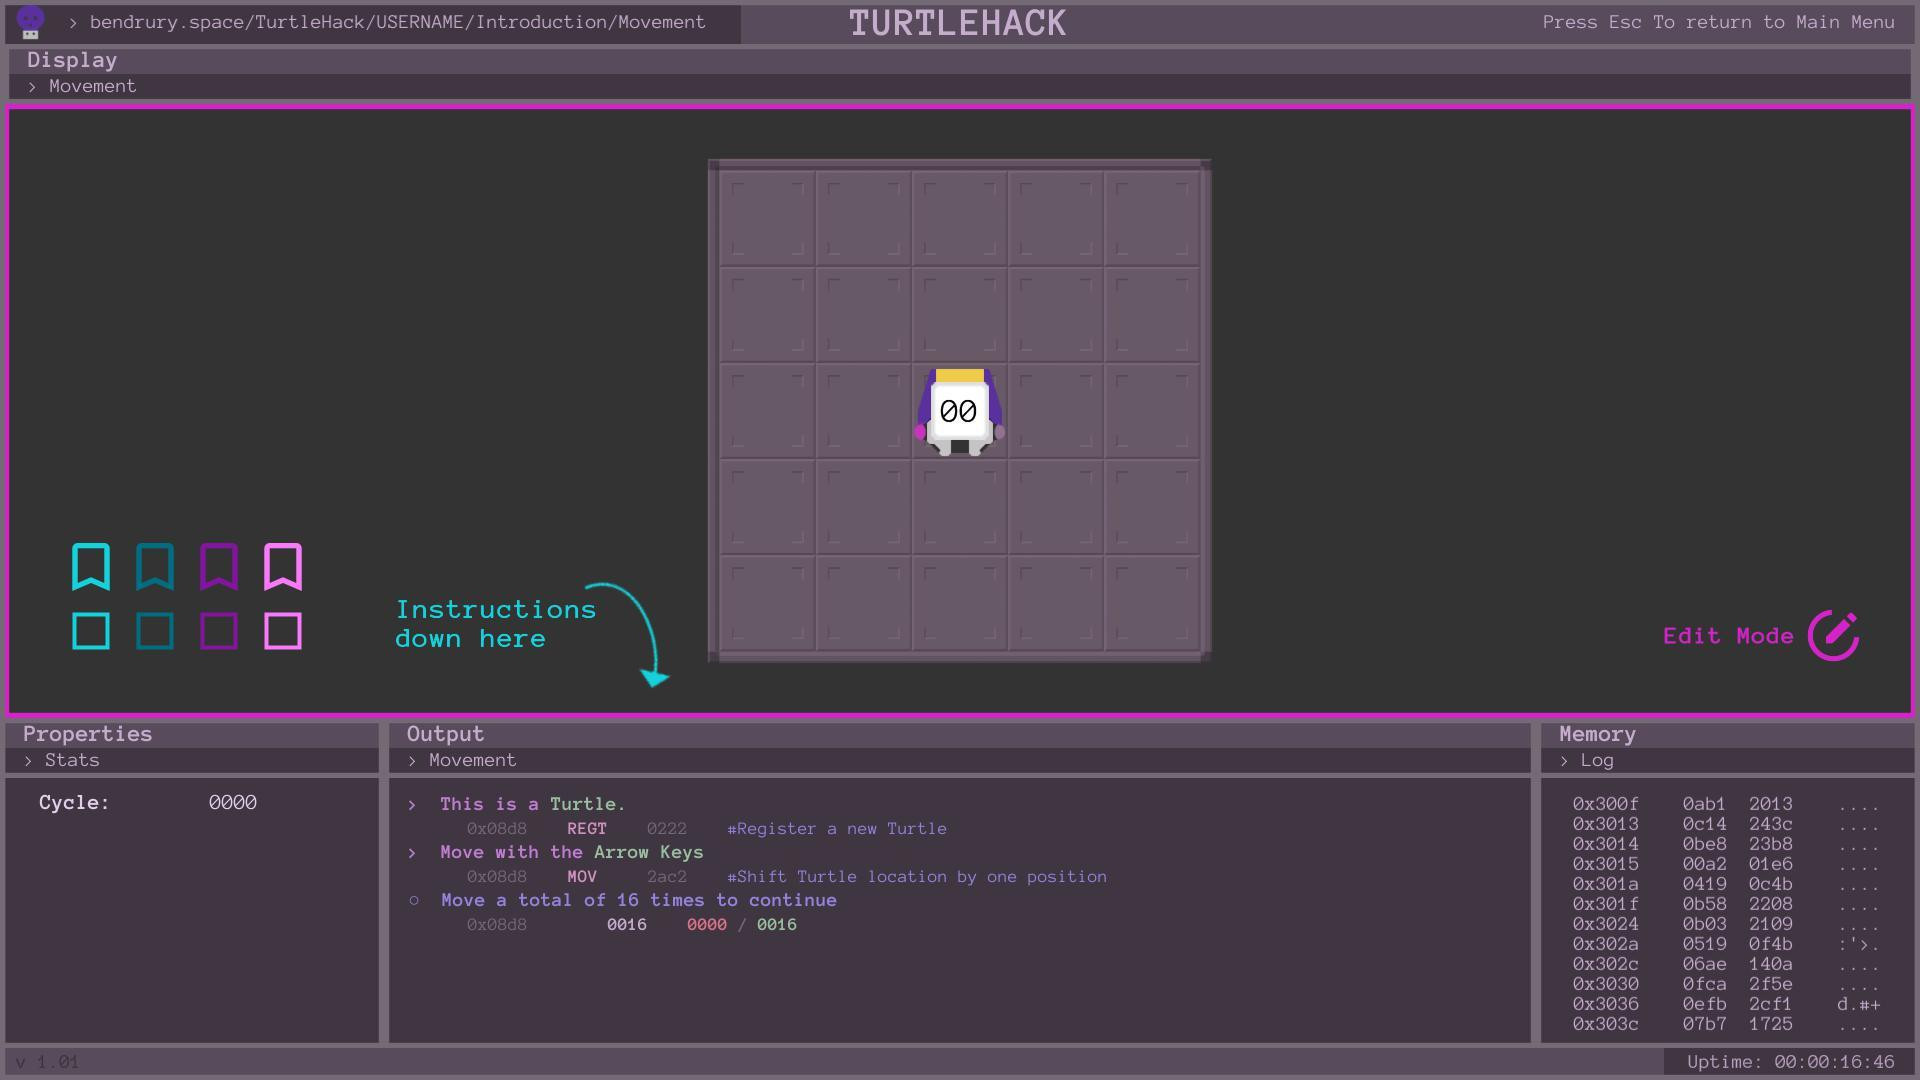Click the v 1.01 version label

tap(47, 1062)
